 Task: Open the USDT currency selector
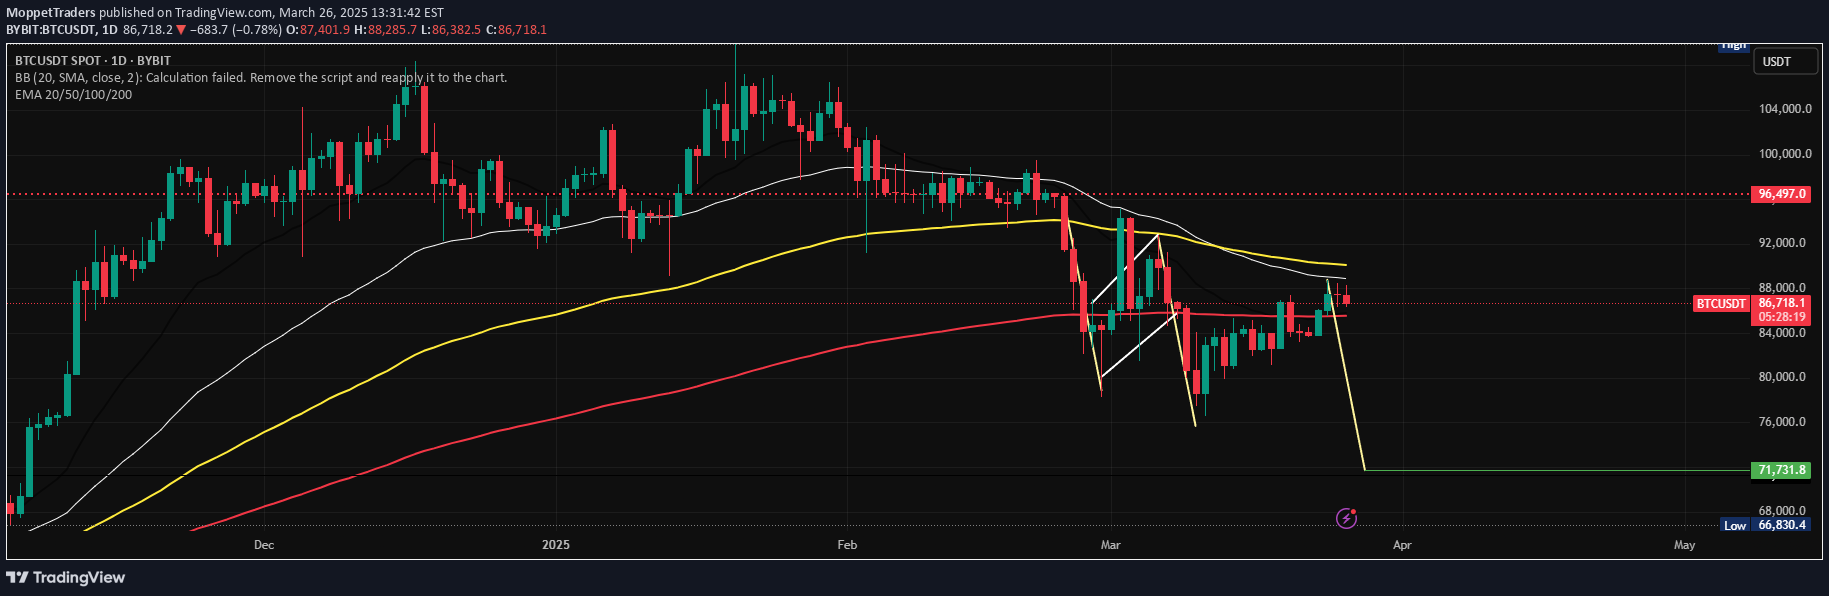(x=1785, y=62)
